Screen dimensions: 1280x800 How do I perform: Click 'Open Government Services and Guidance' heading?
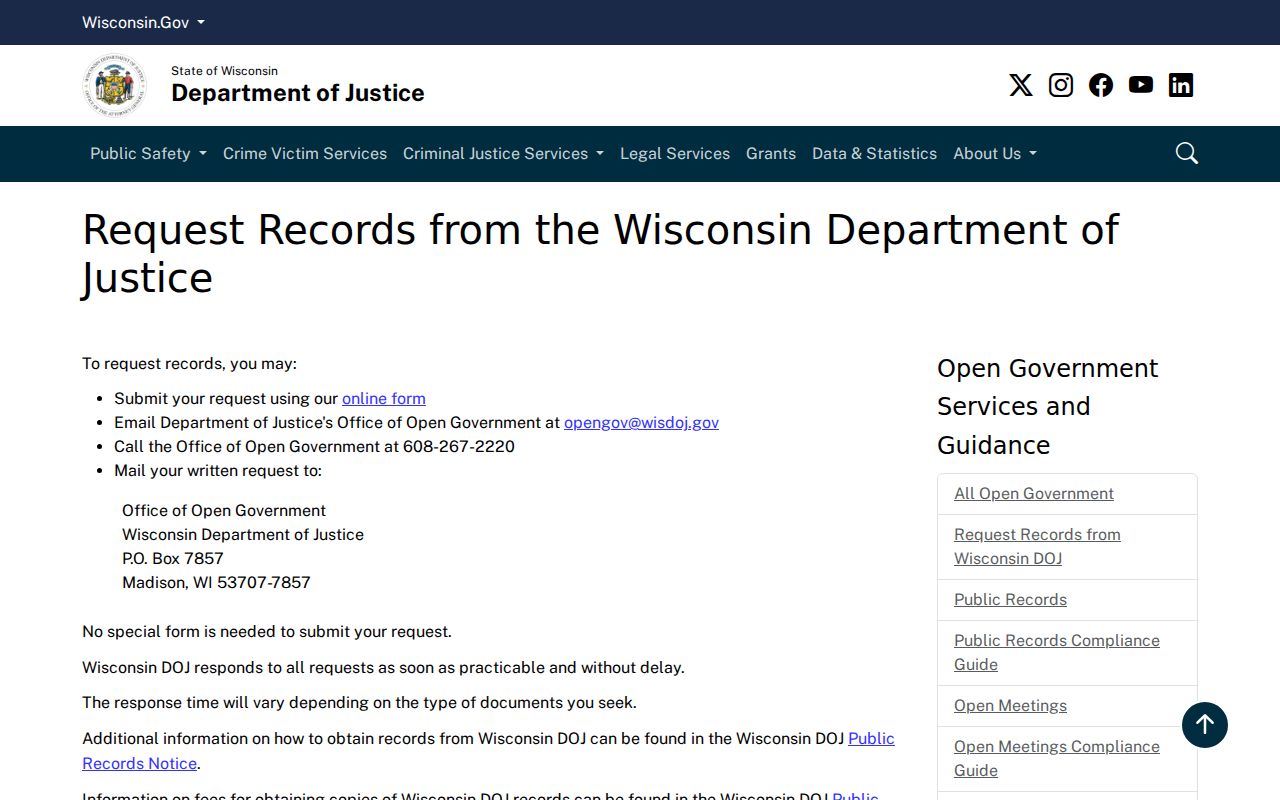(1047, 406)
